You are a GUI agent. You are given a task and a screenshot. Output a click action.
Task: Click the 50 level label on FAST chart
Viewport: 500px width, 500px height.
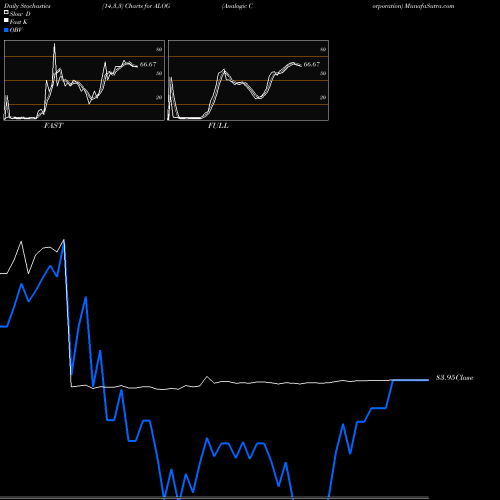pyautogui.click(x=159, y=73)
